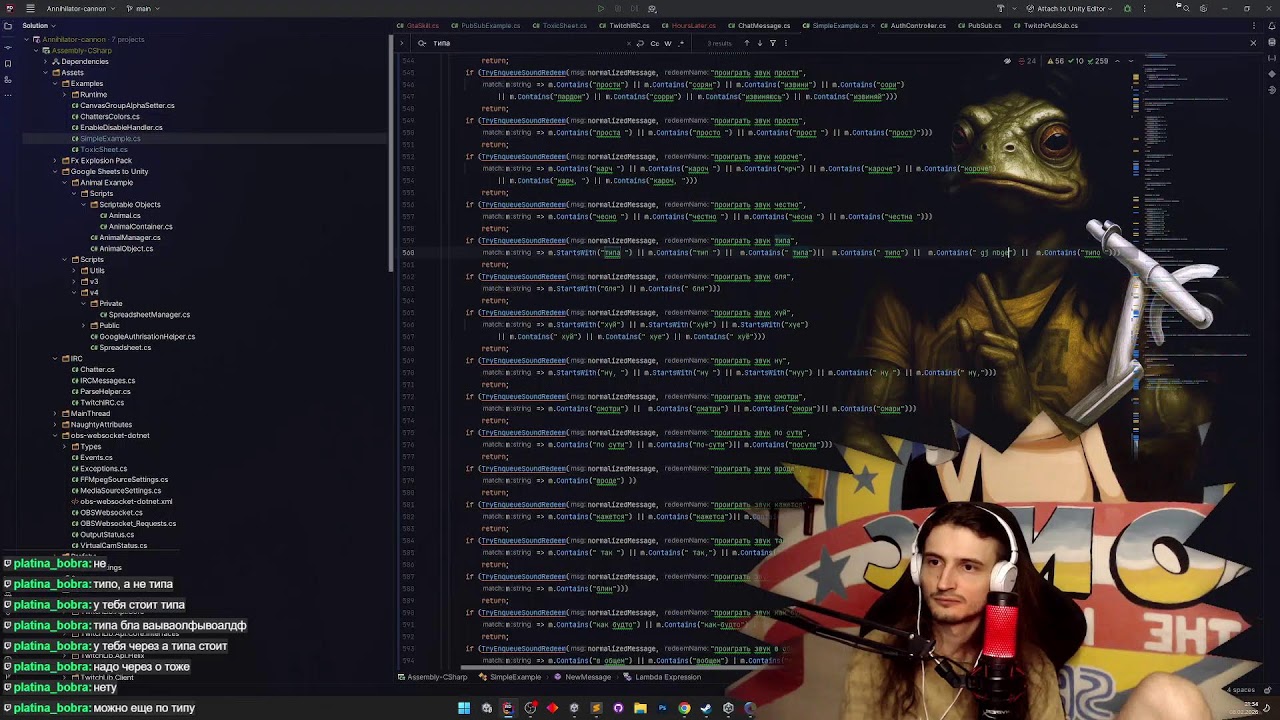Open Photoshop from taskbar
The width and height of the screenshot is (1280, 720).
(662, 708)
